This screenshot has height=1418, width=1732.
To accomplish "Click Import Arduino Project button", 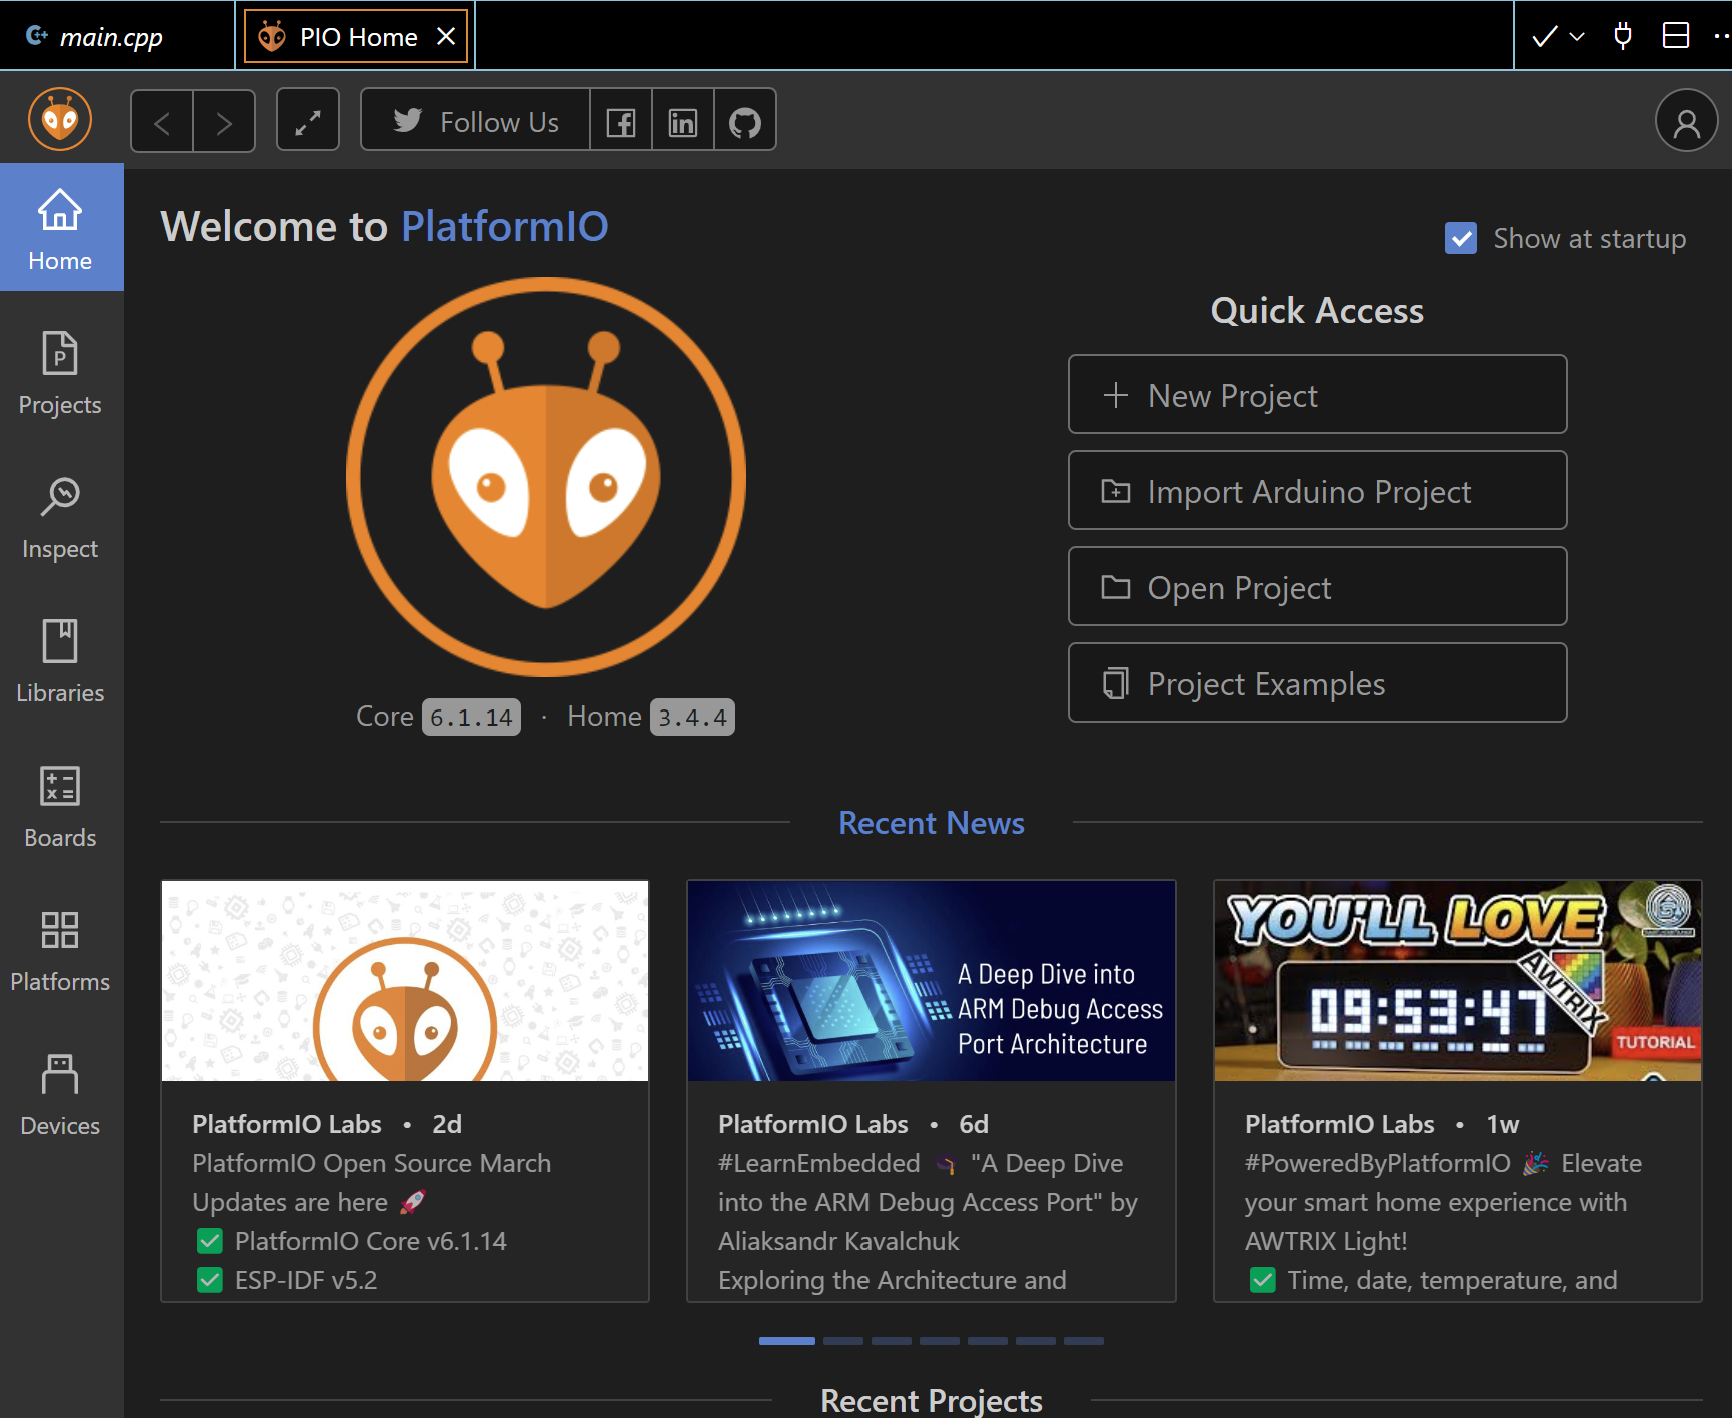I will pos(1317,490).
